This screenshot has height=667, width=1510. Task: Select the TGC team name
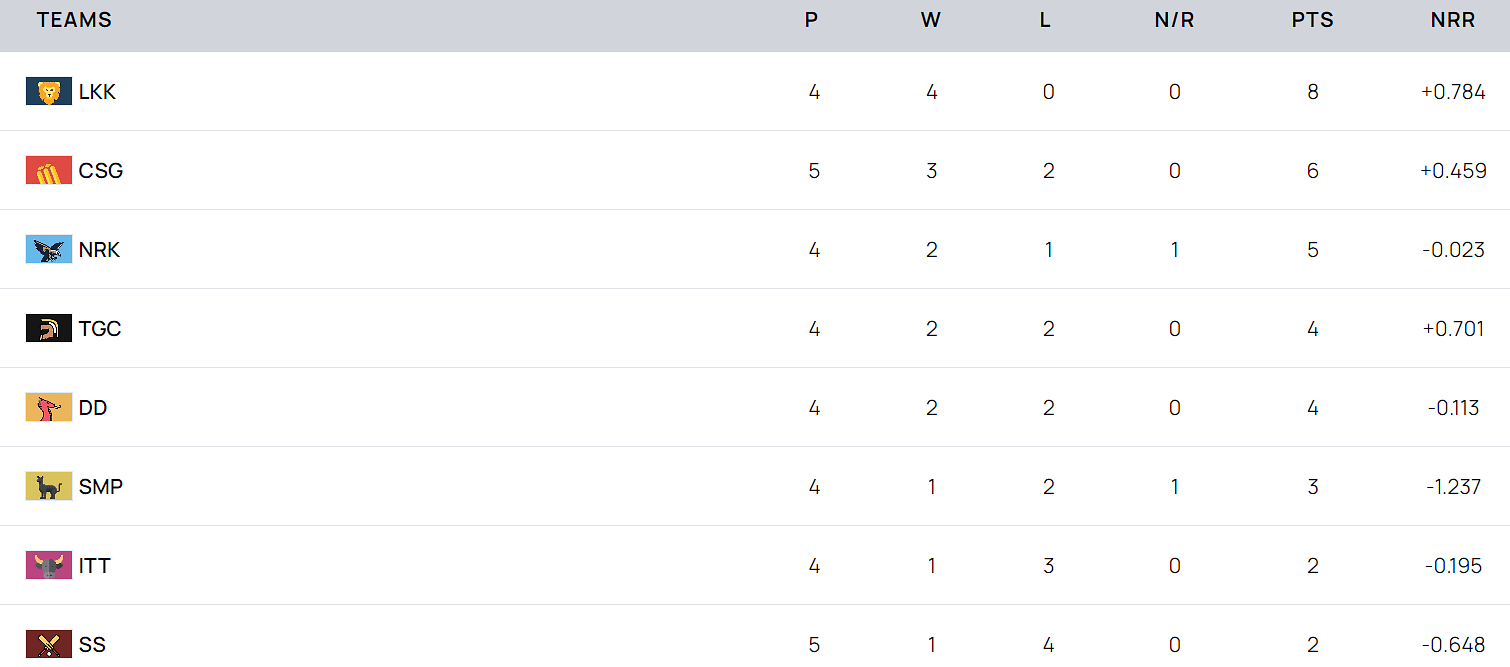point(100,329)
